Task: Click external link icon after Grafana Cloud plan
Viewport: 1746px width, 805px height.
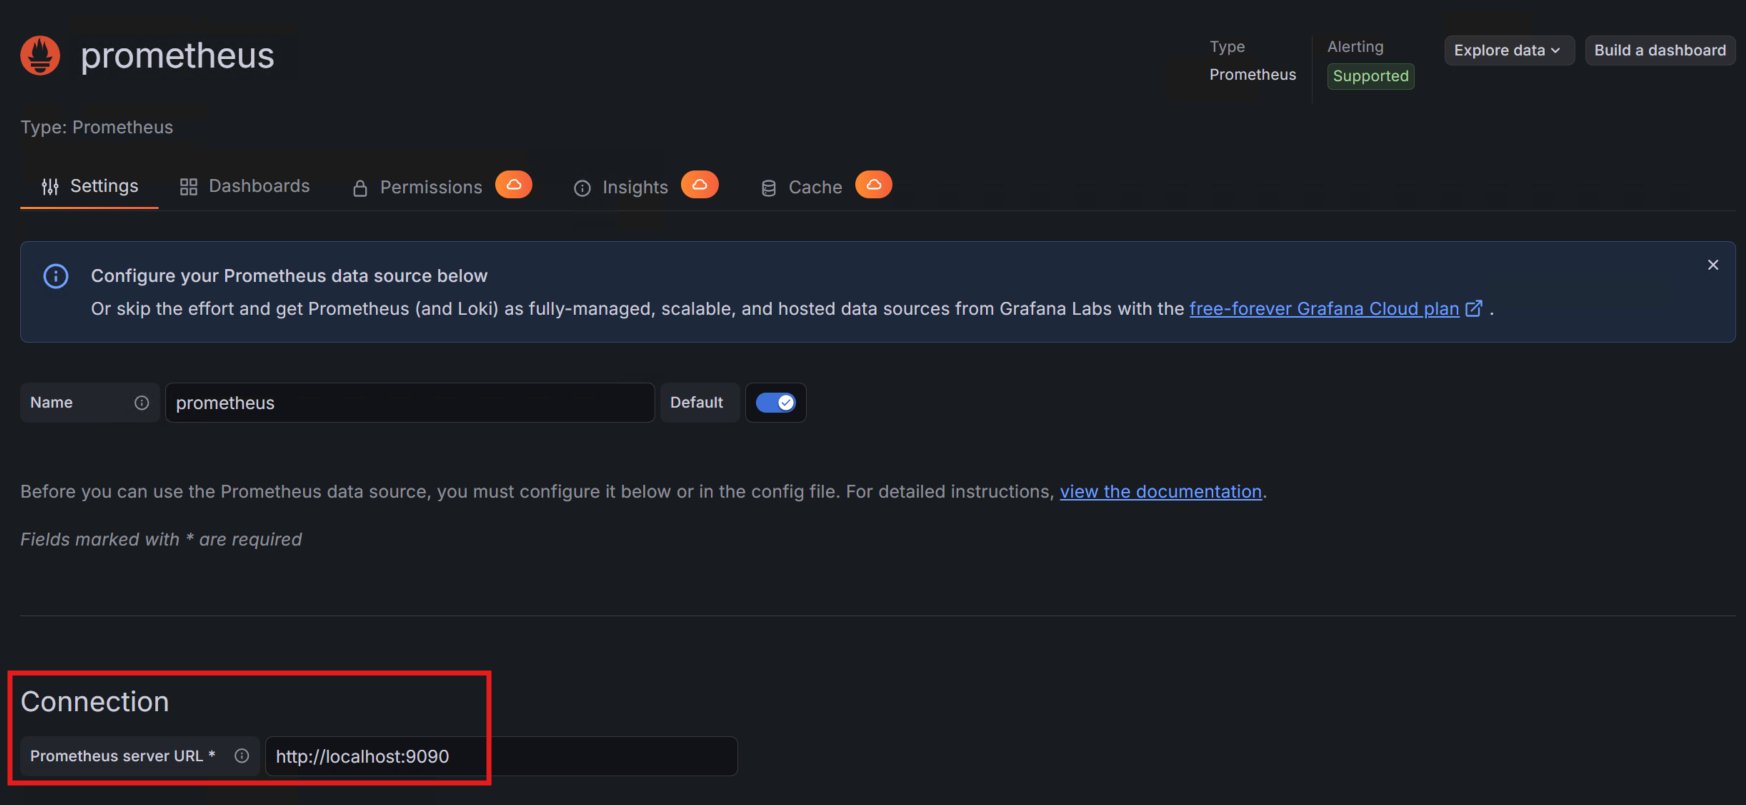Action: (x=1473, y=309)
